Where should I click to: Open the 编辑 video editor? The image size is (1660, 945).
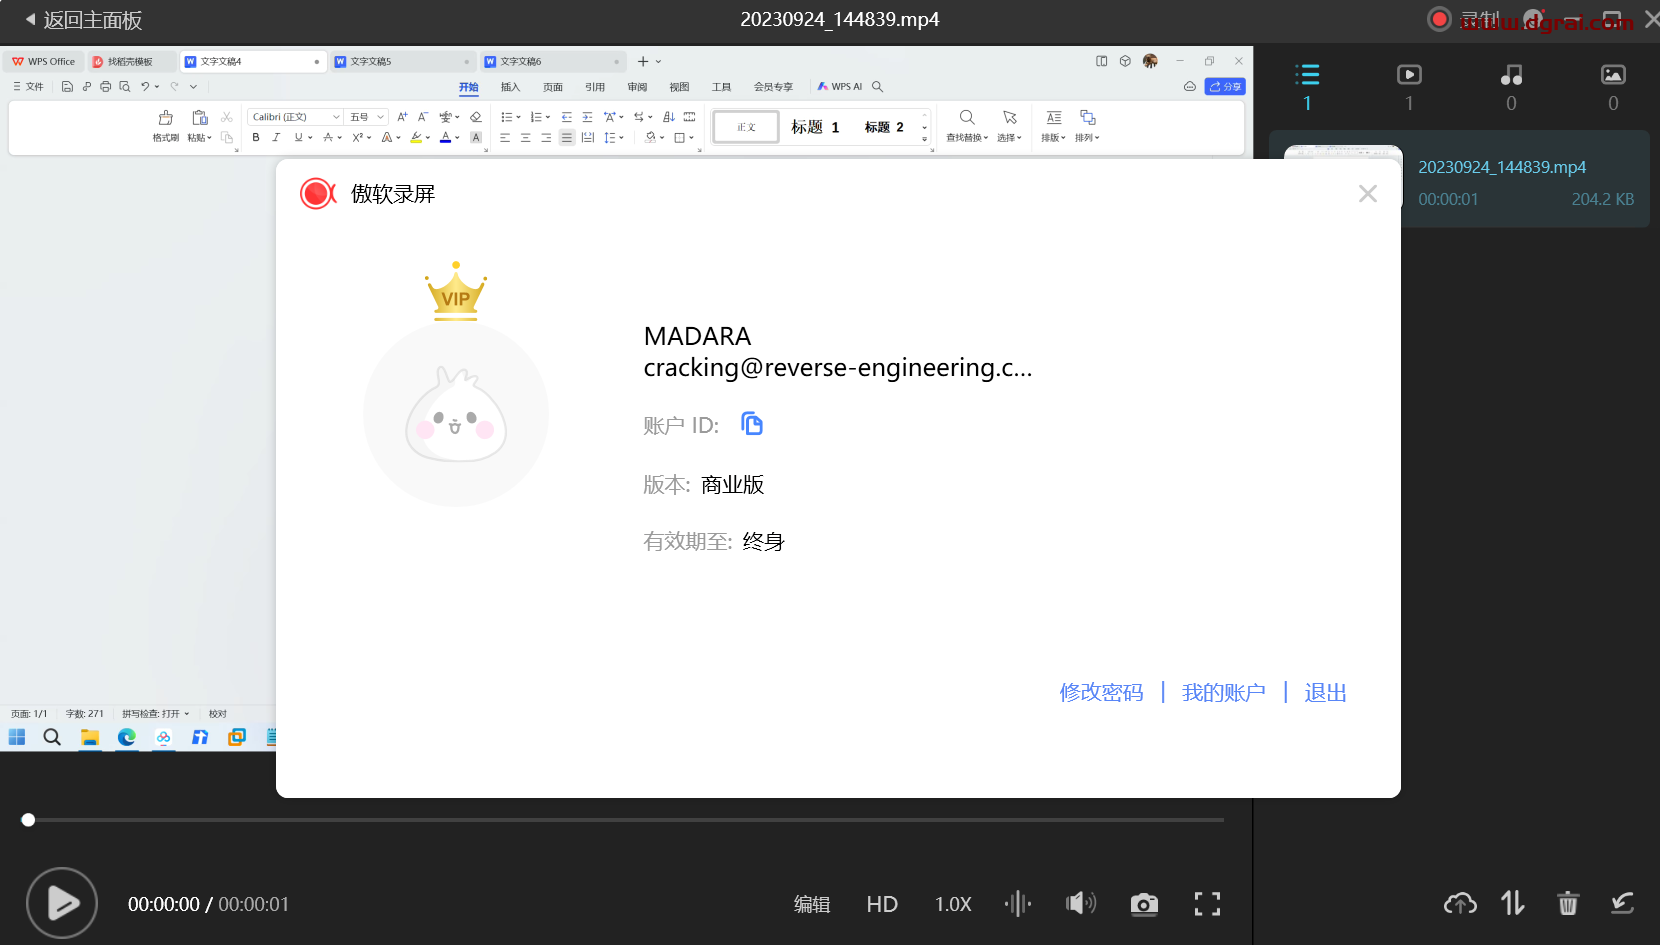pyautogui.click(x=812, y=904)
